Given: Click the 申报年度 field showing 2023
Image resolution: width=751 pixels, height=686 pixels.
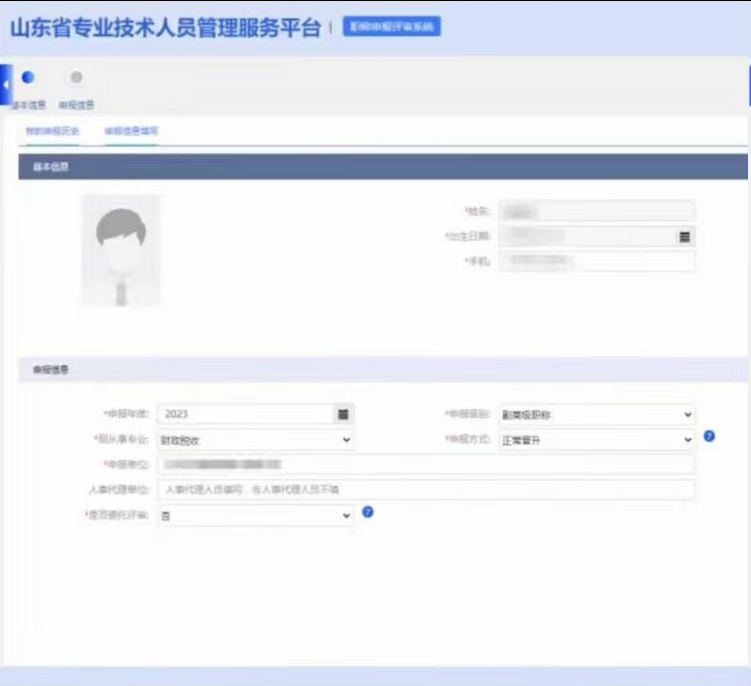Looking at the screenshot, I should 256,414.
